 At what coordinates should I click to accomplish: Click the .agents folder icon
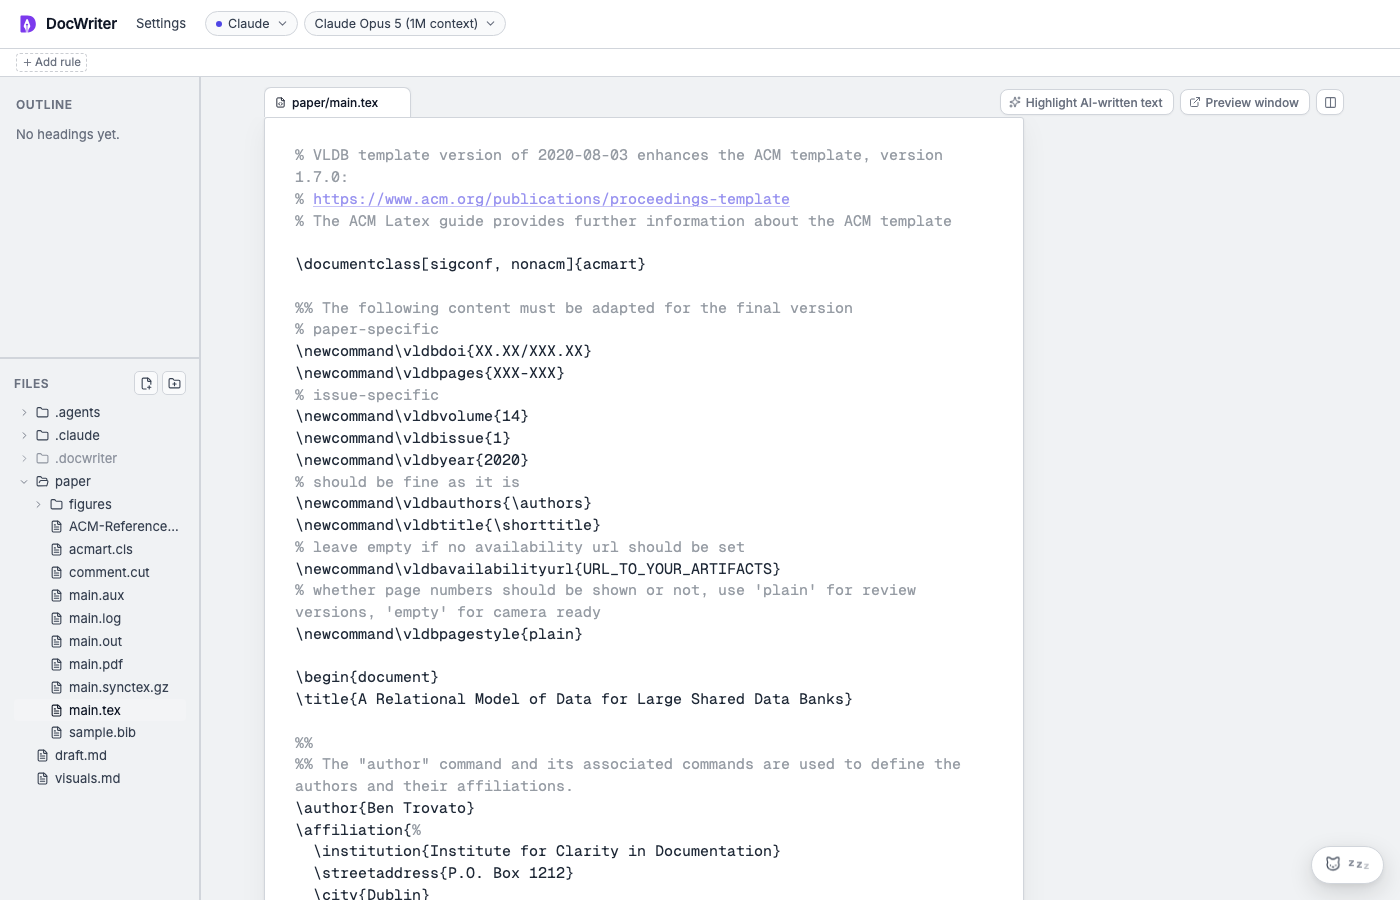tap(42, 412)
